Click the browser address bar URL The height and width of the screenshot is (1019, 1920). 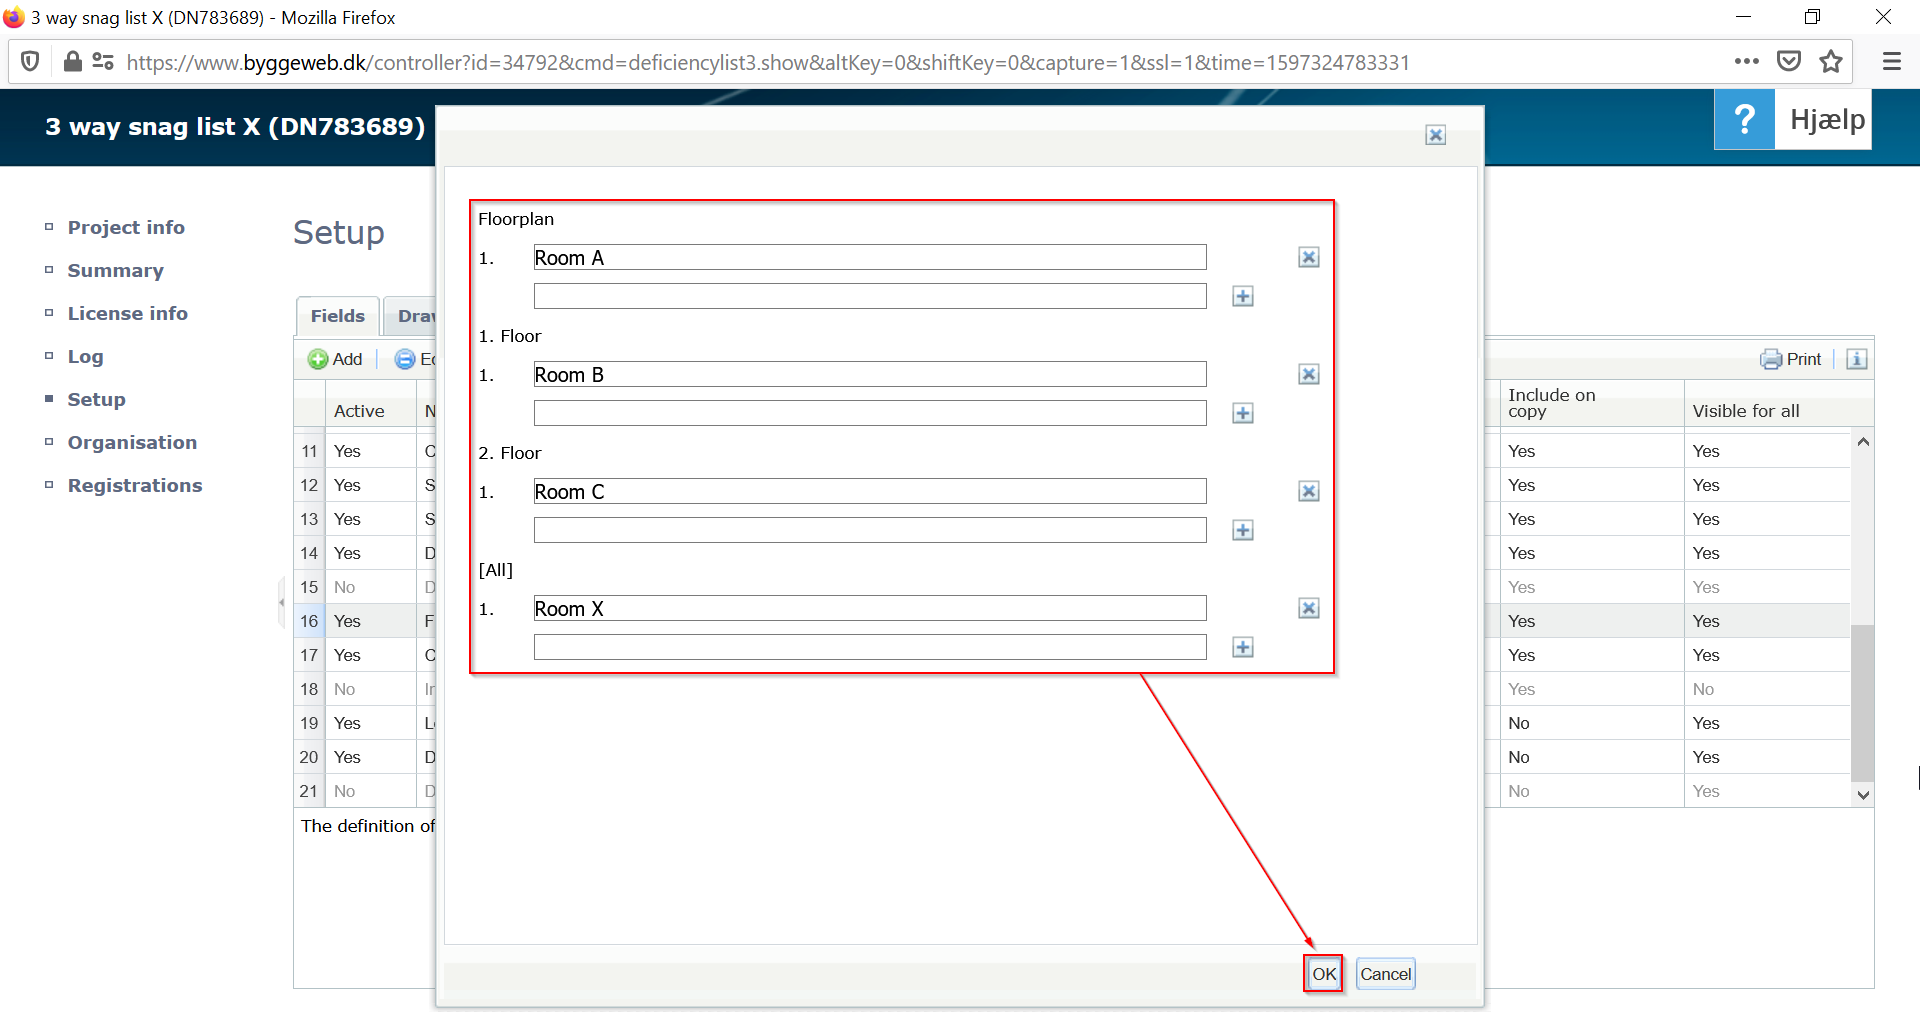[x=767, y=62]
